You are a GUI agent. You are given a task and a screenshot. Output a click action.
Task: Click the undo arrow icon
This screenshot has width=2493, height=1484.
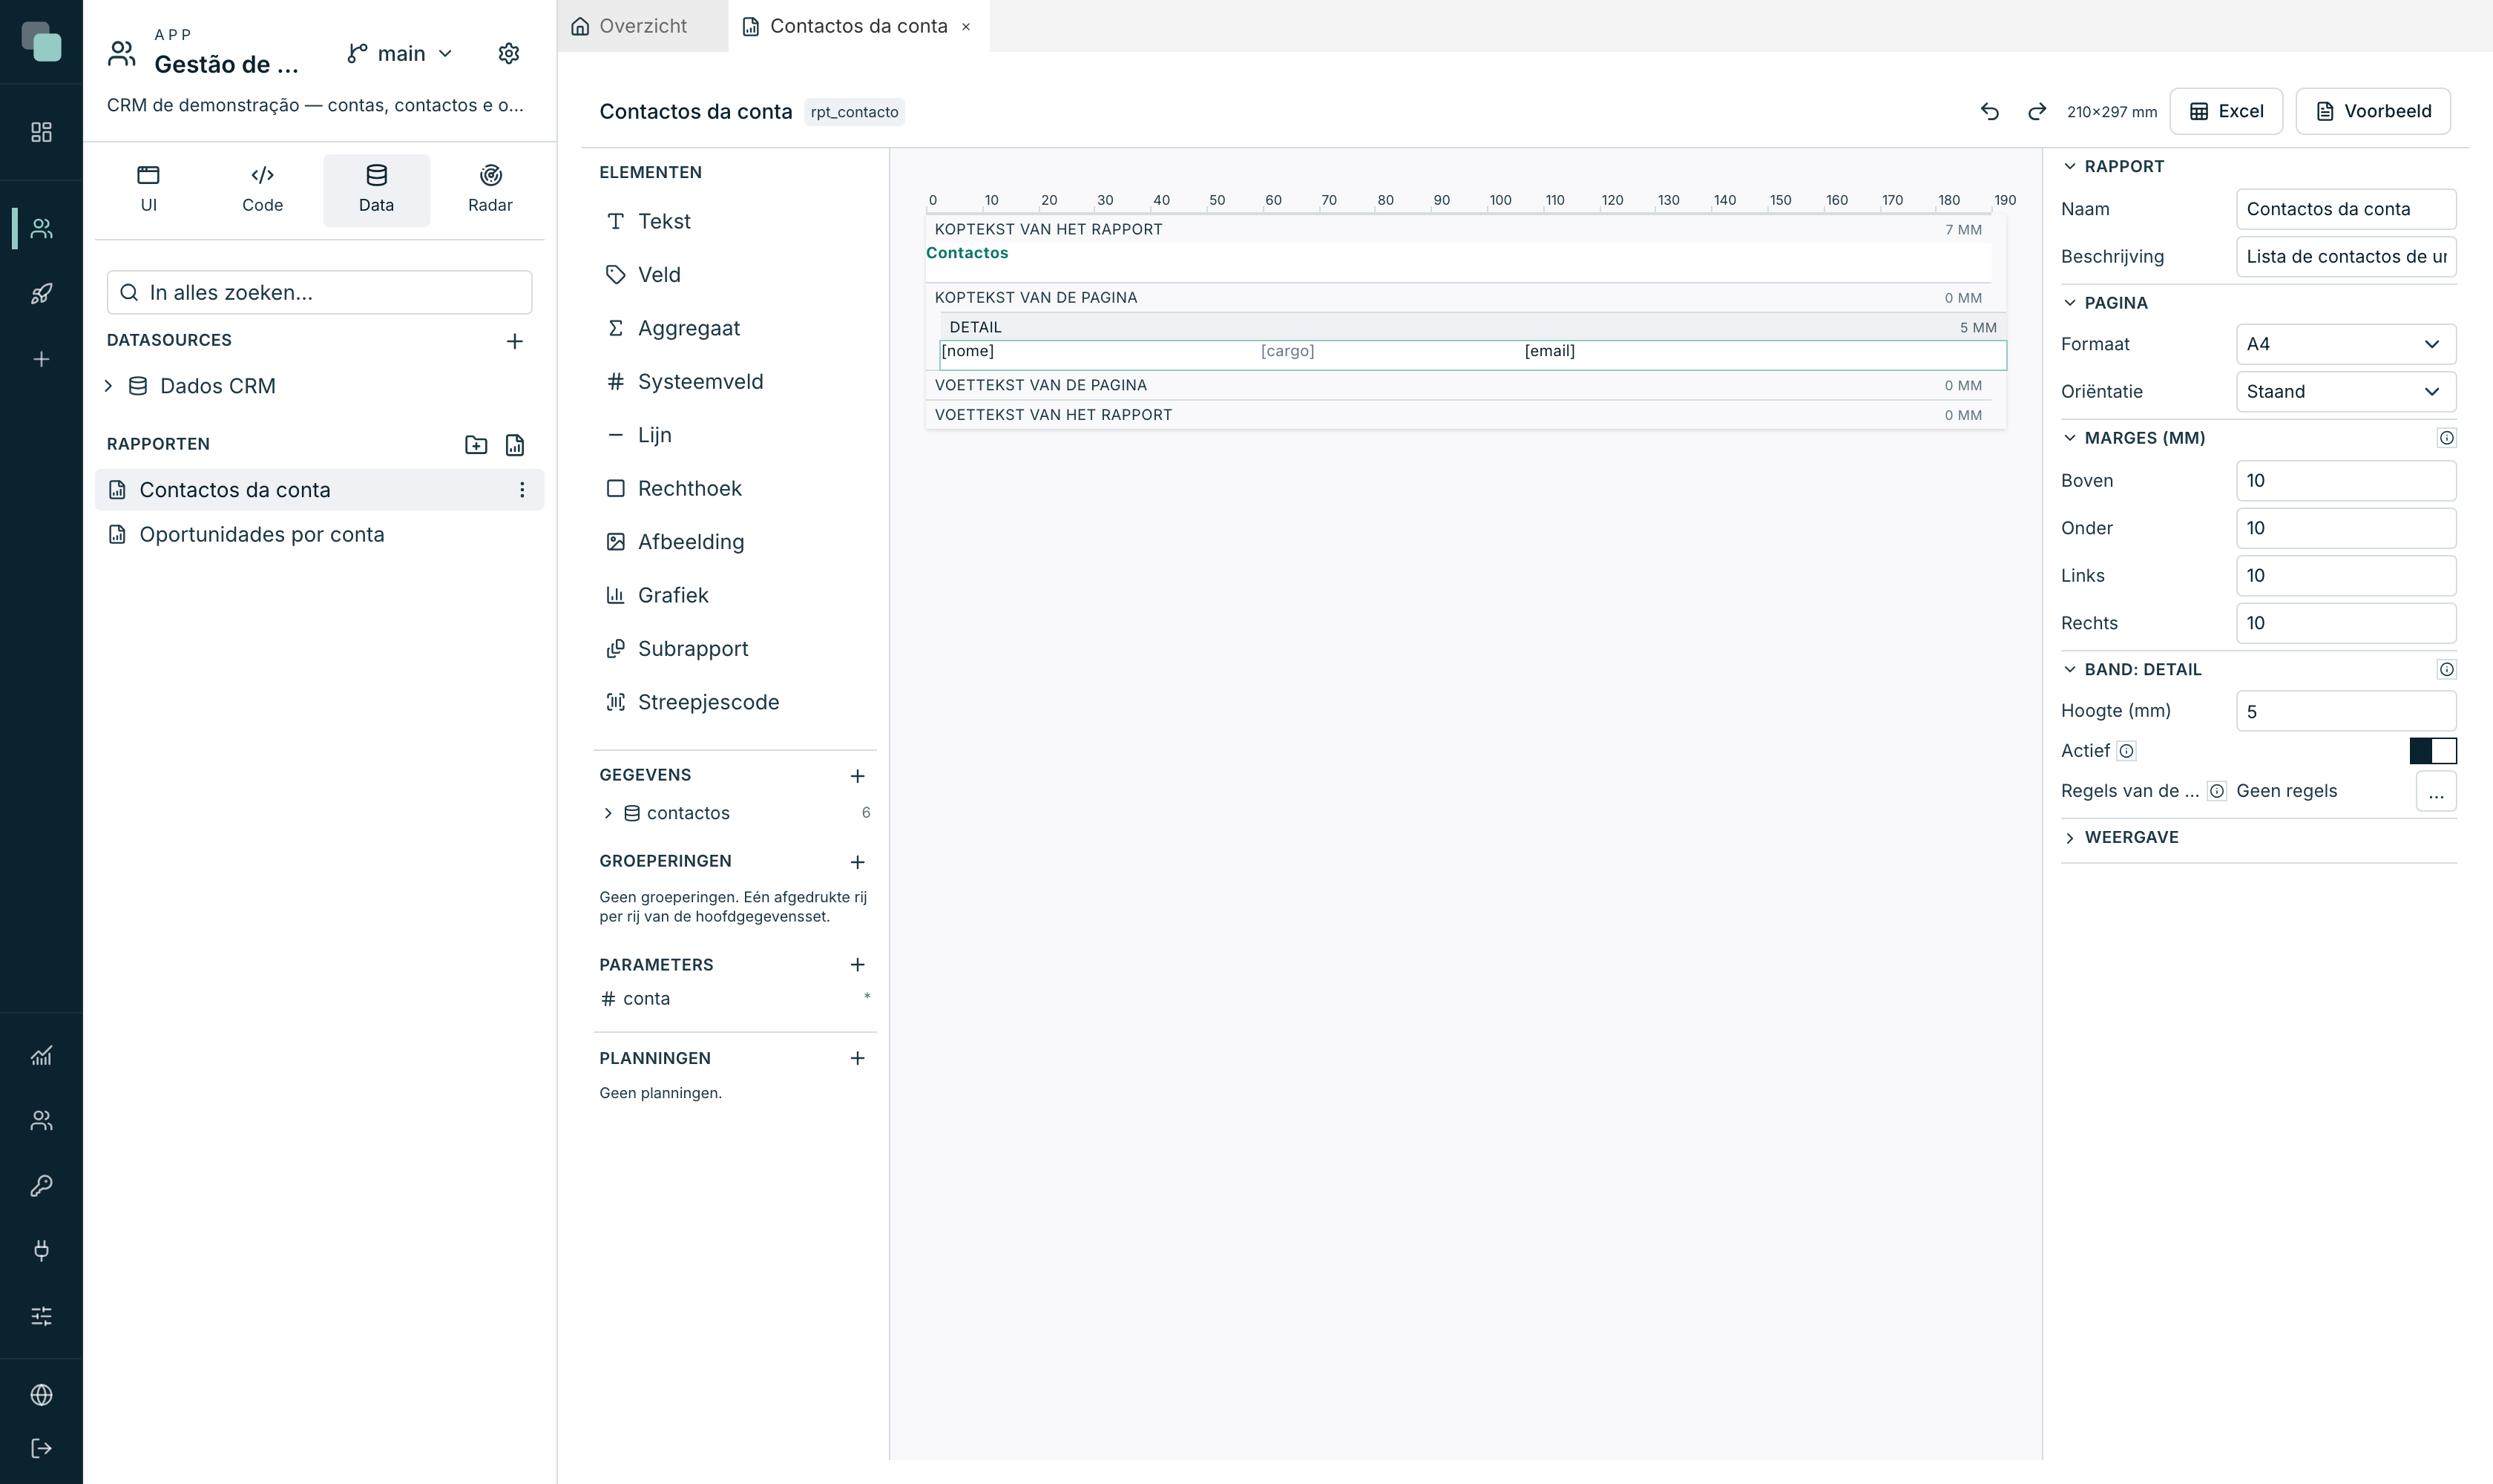click(1990, 111)
